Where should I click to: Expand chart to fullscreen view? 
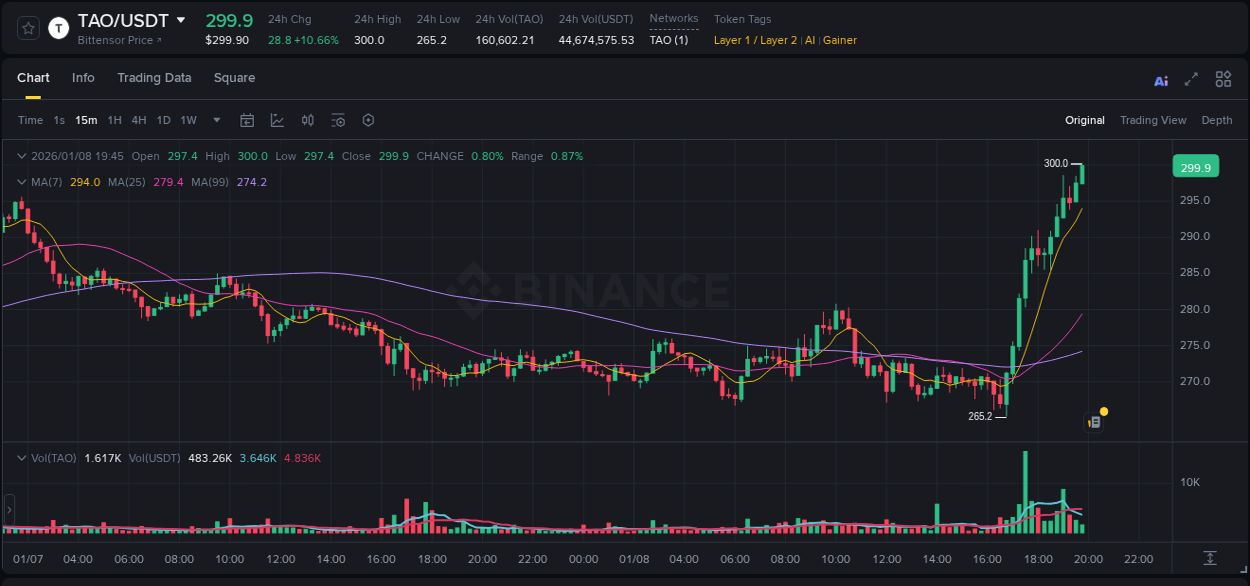tap(1192, 79)
